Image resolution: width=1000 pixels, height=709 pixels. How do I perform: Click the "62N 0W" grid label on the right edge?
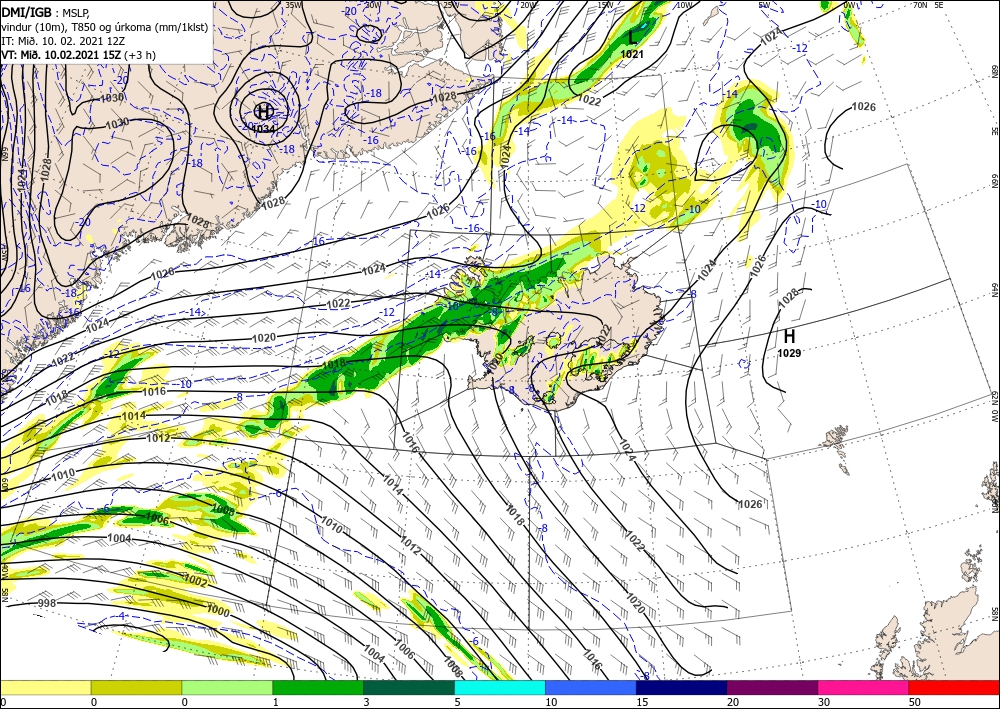pyautogui.click(x=994, y=408)
